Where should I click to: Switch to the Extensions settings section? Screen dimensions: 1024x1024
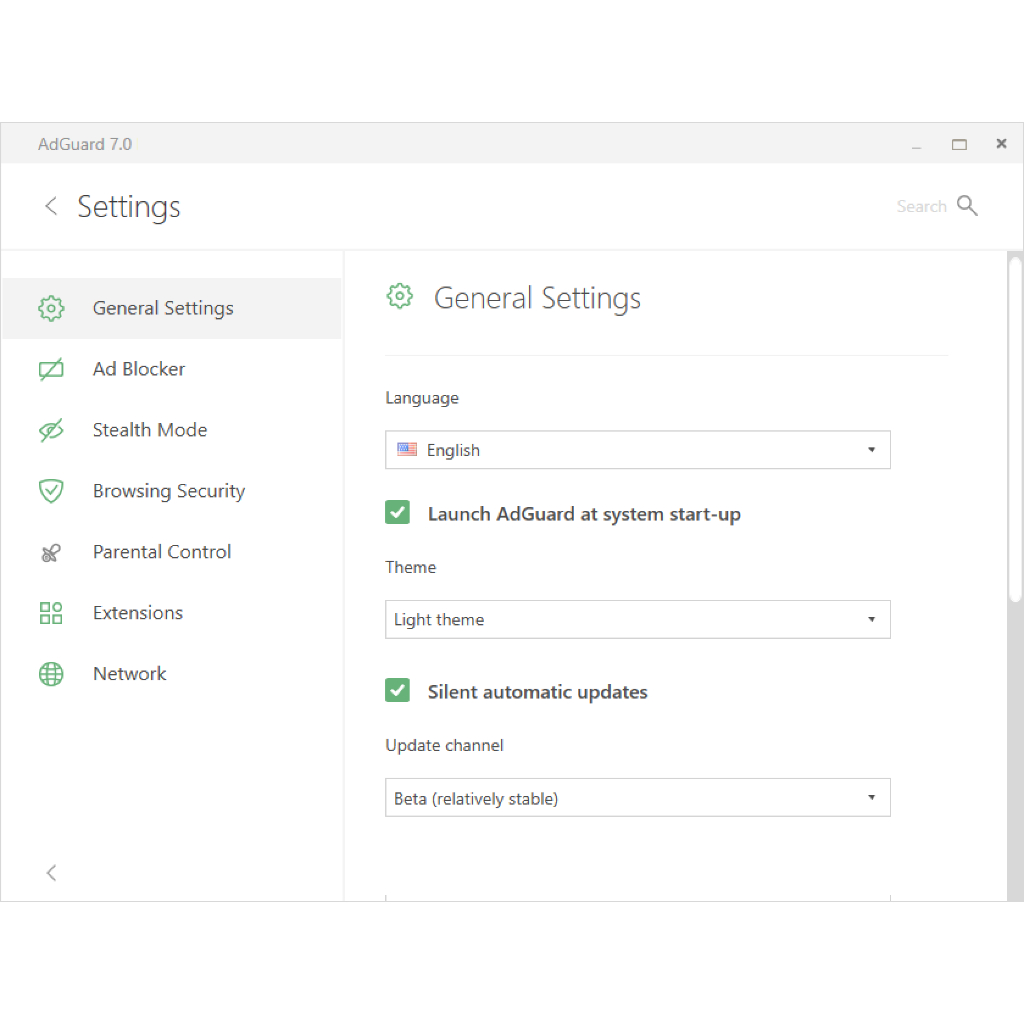[138, 613]
